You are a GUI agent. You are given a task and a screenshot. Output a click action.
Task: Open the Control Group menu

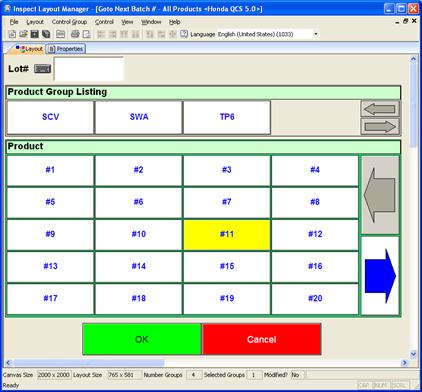(69, 22)
